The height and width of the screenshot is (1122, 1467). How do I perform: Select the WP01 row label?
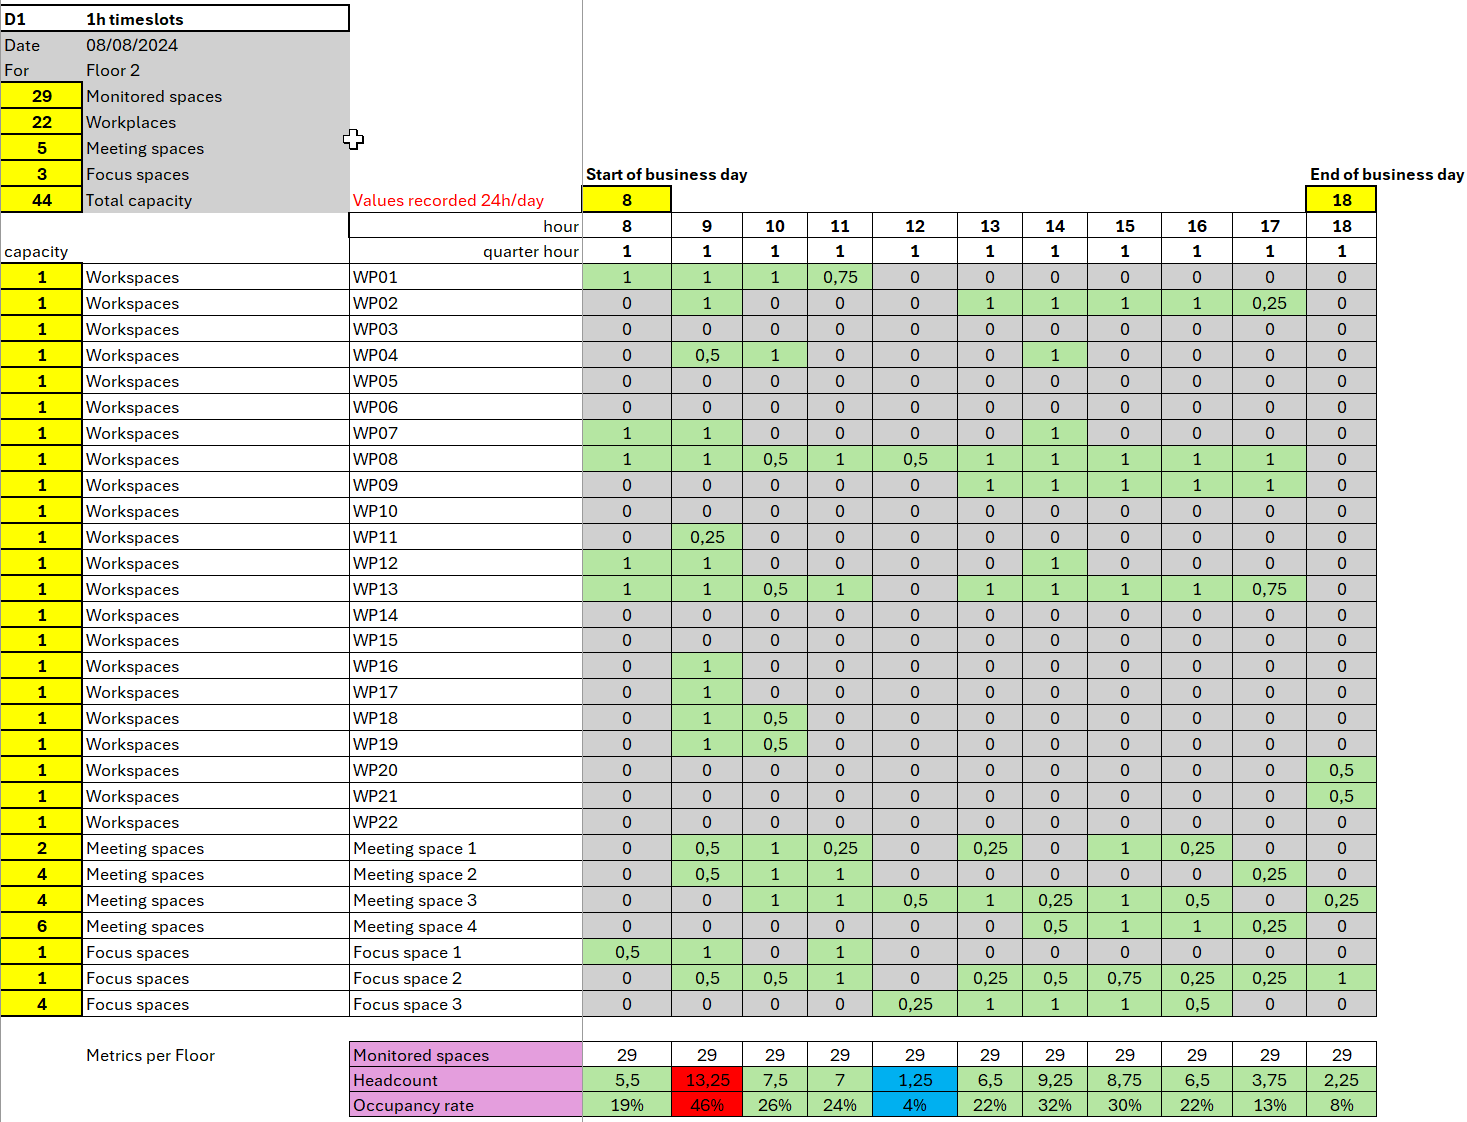point(466,277)
